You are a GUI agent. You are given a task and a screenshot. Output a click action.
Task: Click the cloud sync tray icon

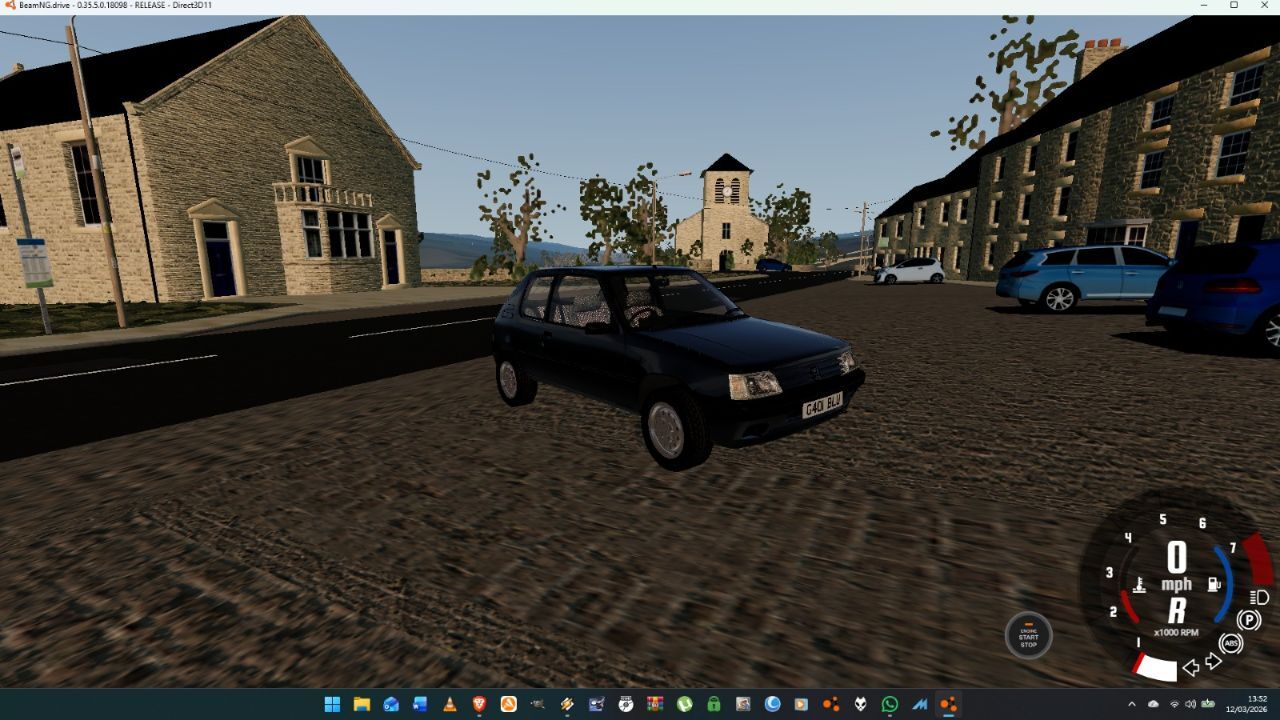[x=1154, y=704]
